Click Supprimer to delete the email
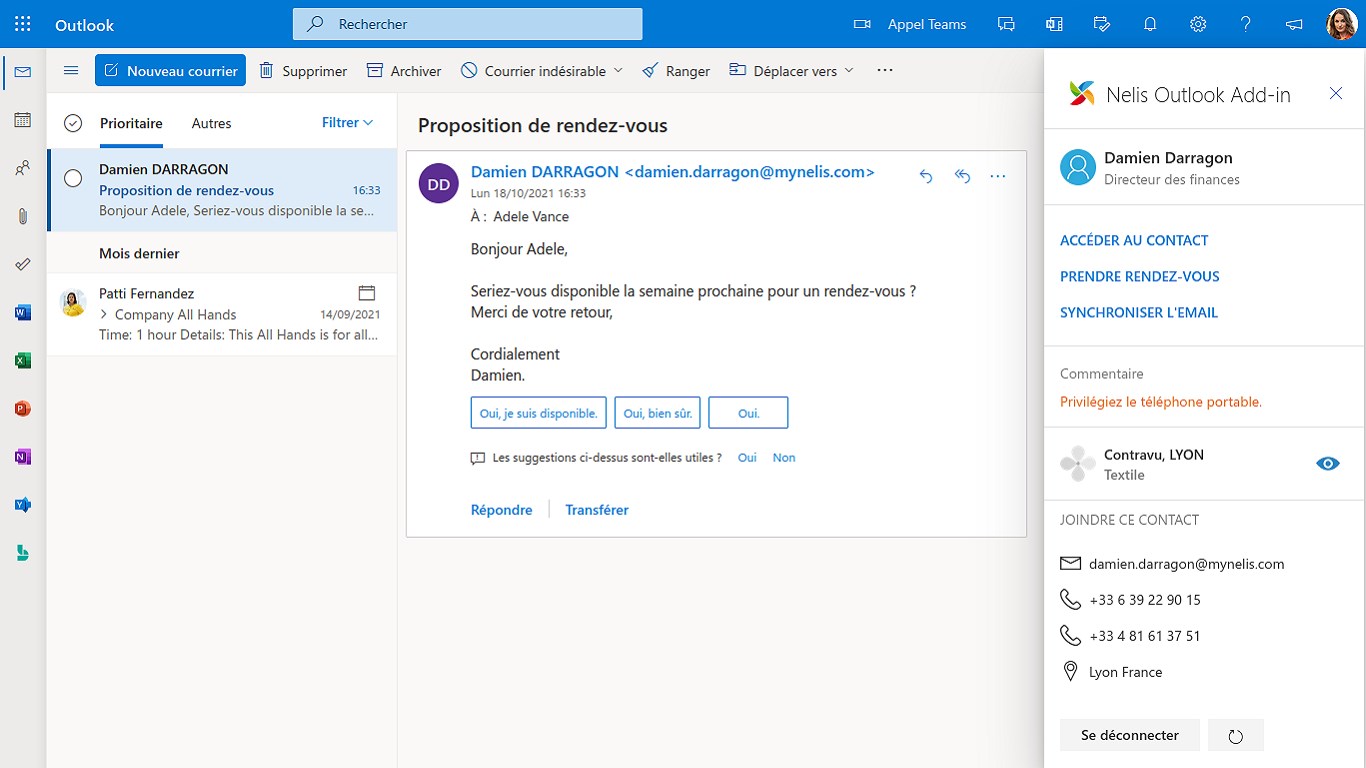 coord(303,70)
